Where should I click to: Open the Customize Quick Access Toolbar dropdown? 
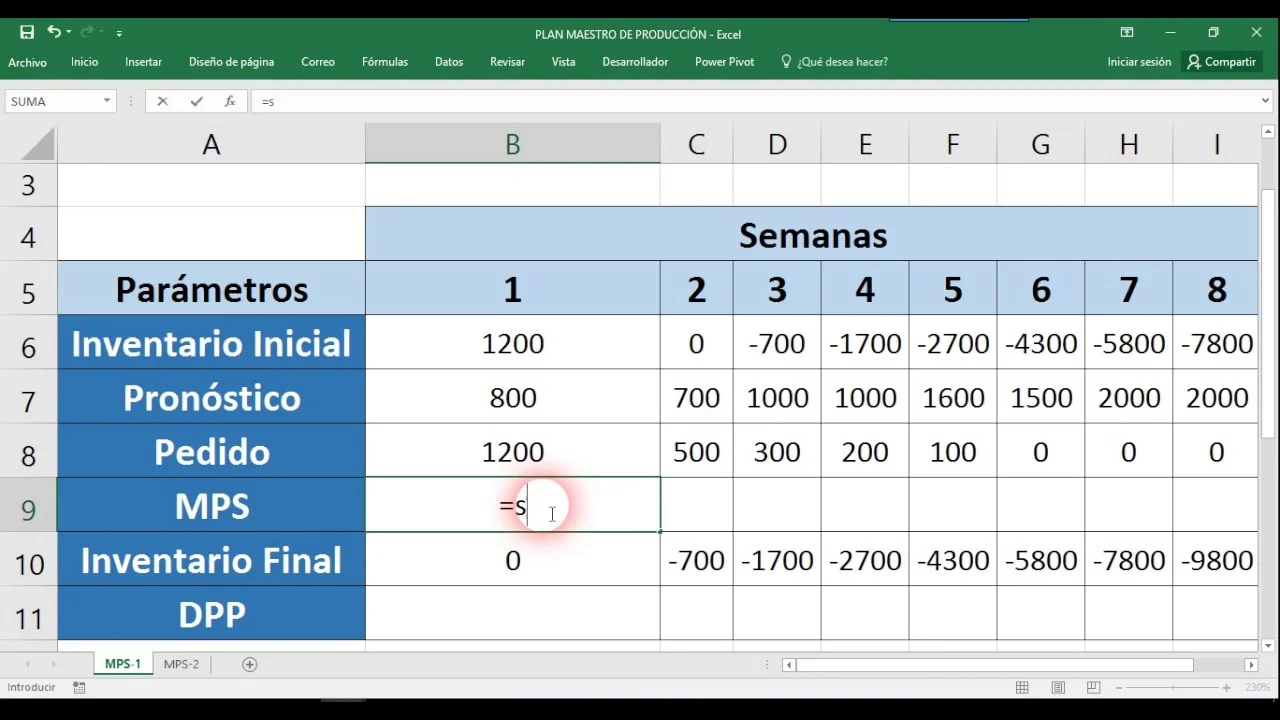[x=118, y=33]
